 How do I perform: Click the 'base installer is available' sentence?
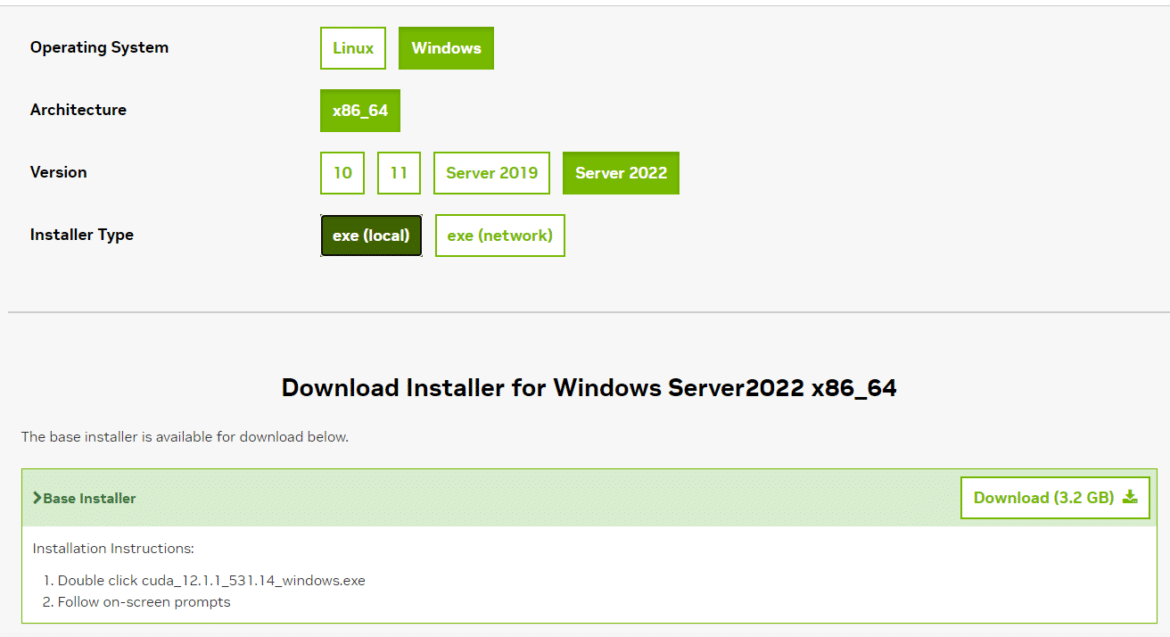185,437
